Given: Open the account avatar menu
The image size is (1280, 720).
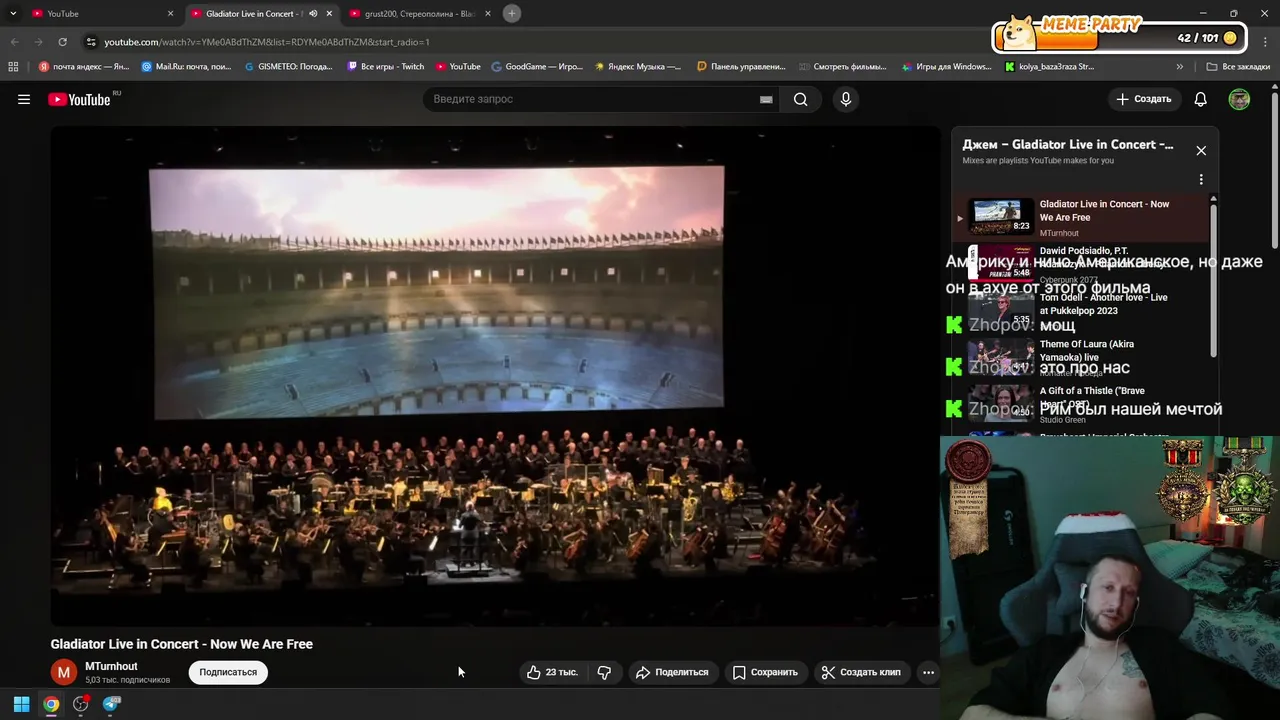Looking at the screenshot, I should (1239, 99).
